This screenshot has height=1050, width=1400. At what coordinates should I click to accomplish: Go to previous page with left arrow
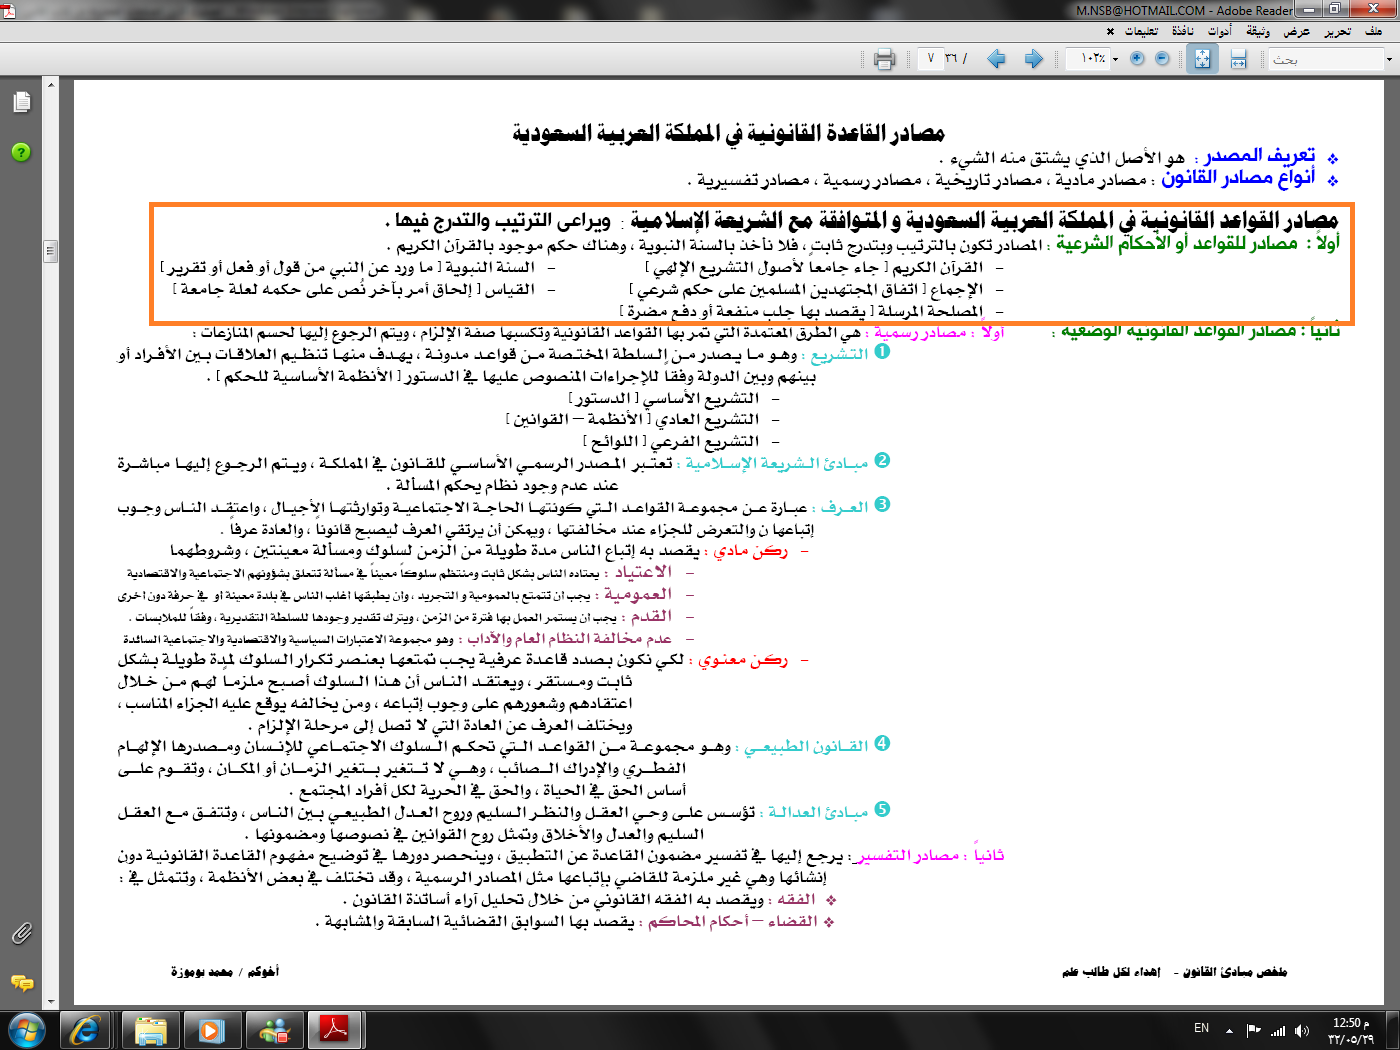pos(997,59)
